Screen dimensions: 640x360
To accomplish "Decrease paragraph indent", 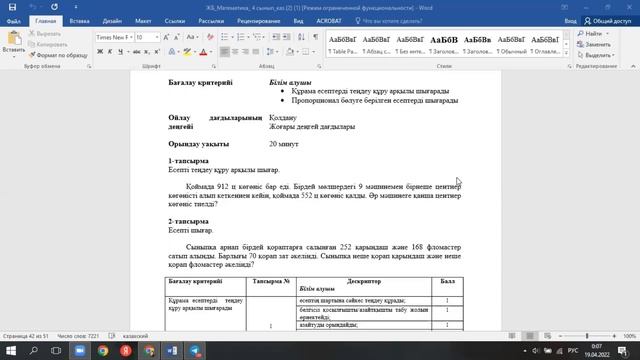I will (276, 37).
